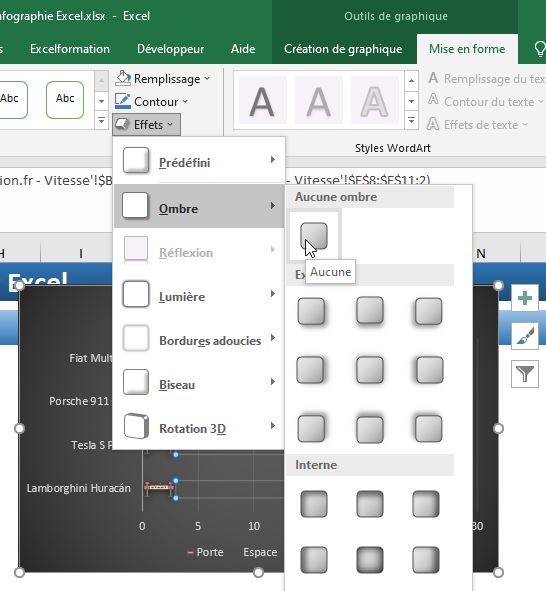Click the Porsche 911 axis label

[79, 401]
